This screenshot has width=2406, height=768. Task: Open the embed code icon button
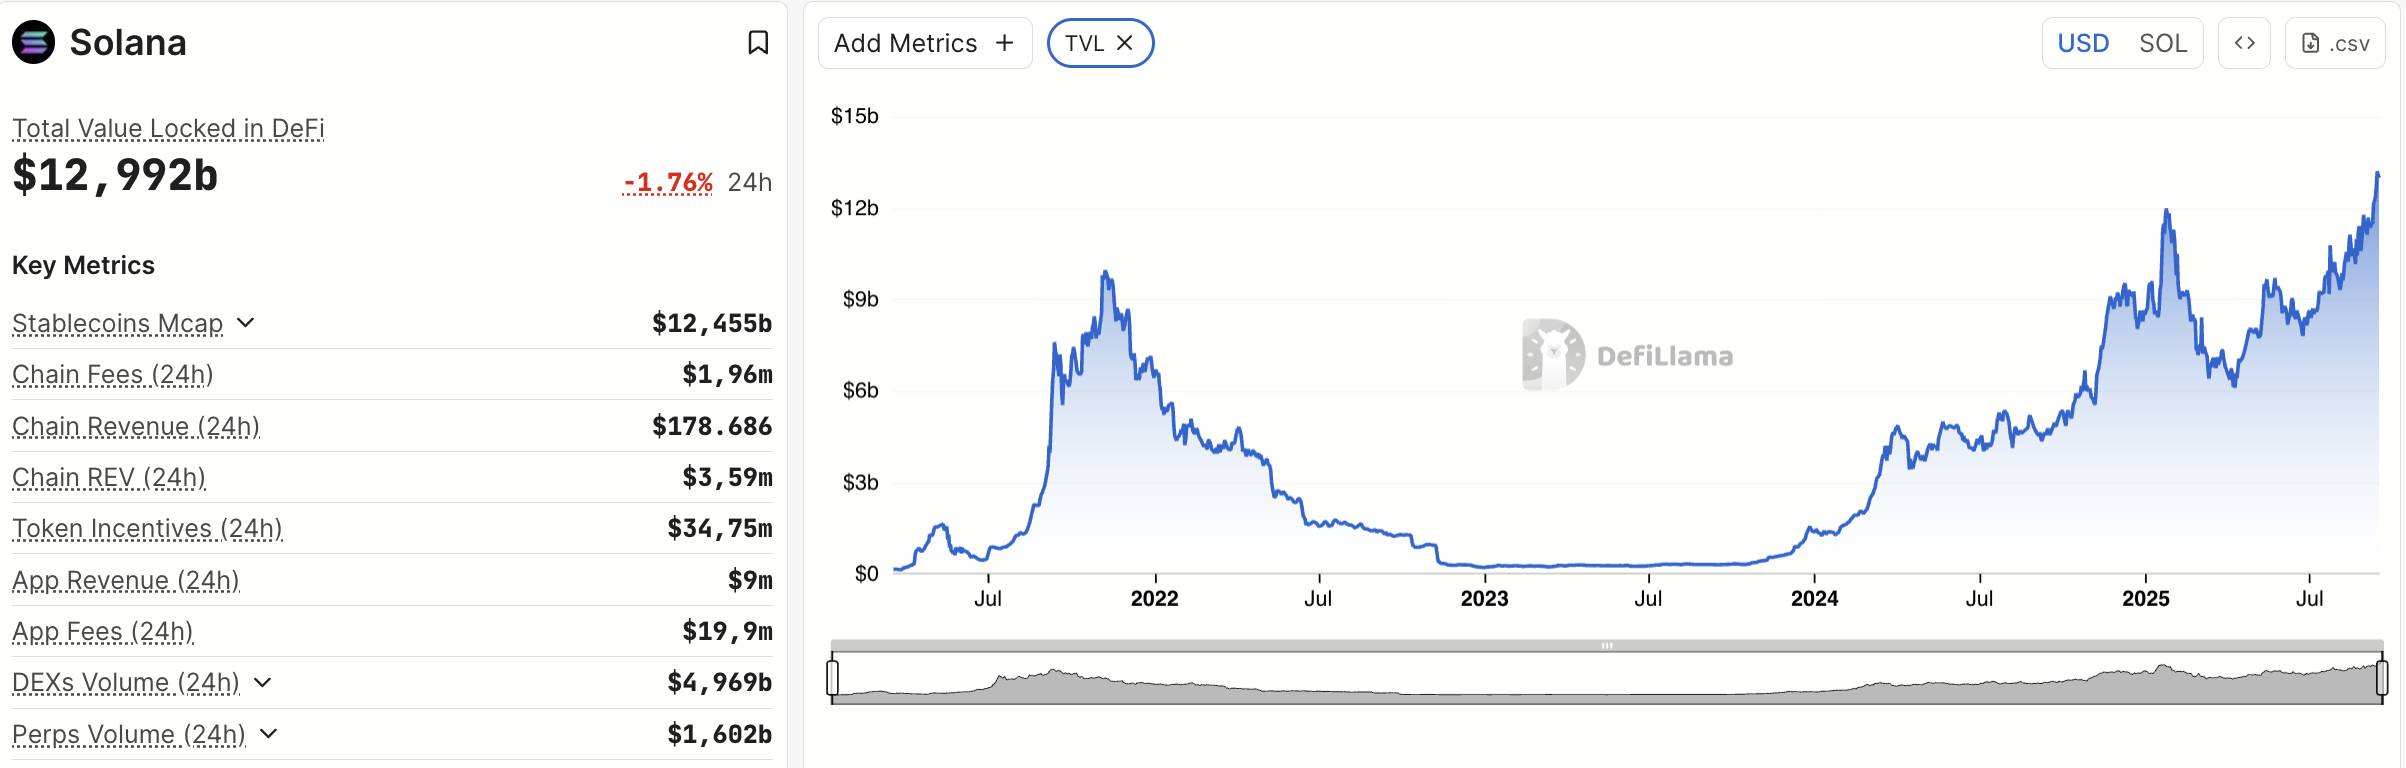pyautogui.click(x=2244, y=43)
